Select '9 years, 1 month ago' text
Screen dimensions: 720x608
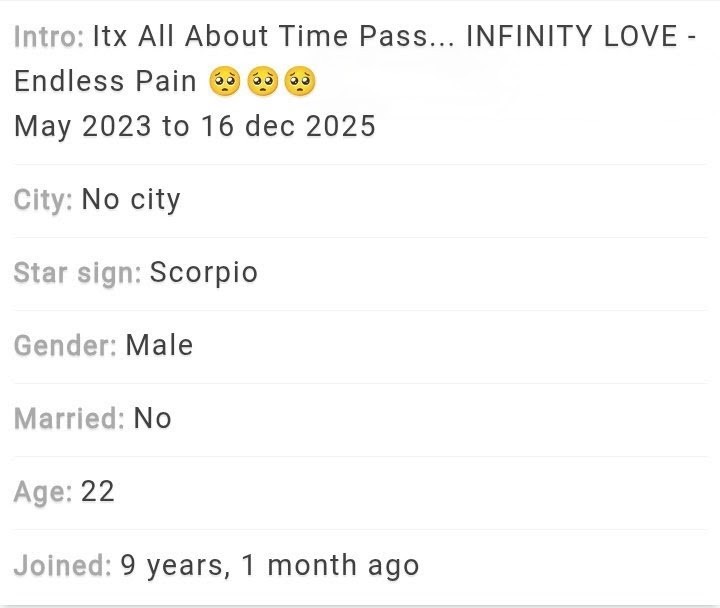pyautogui.click(x=270, y=565)
